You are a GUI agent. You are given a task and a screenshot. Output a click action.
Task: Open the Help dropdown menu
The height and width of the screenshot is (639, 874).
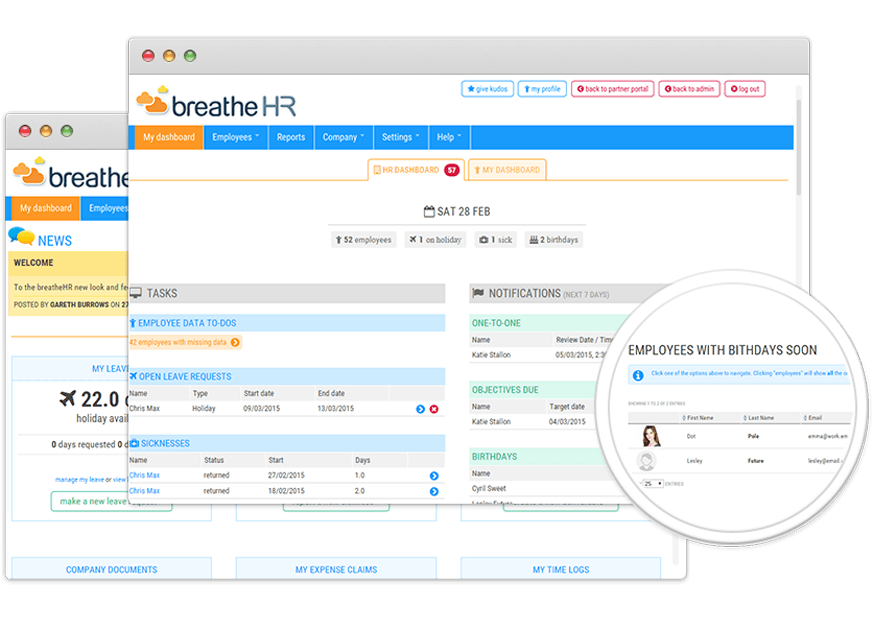(x=449, y=137)
